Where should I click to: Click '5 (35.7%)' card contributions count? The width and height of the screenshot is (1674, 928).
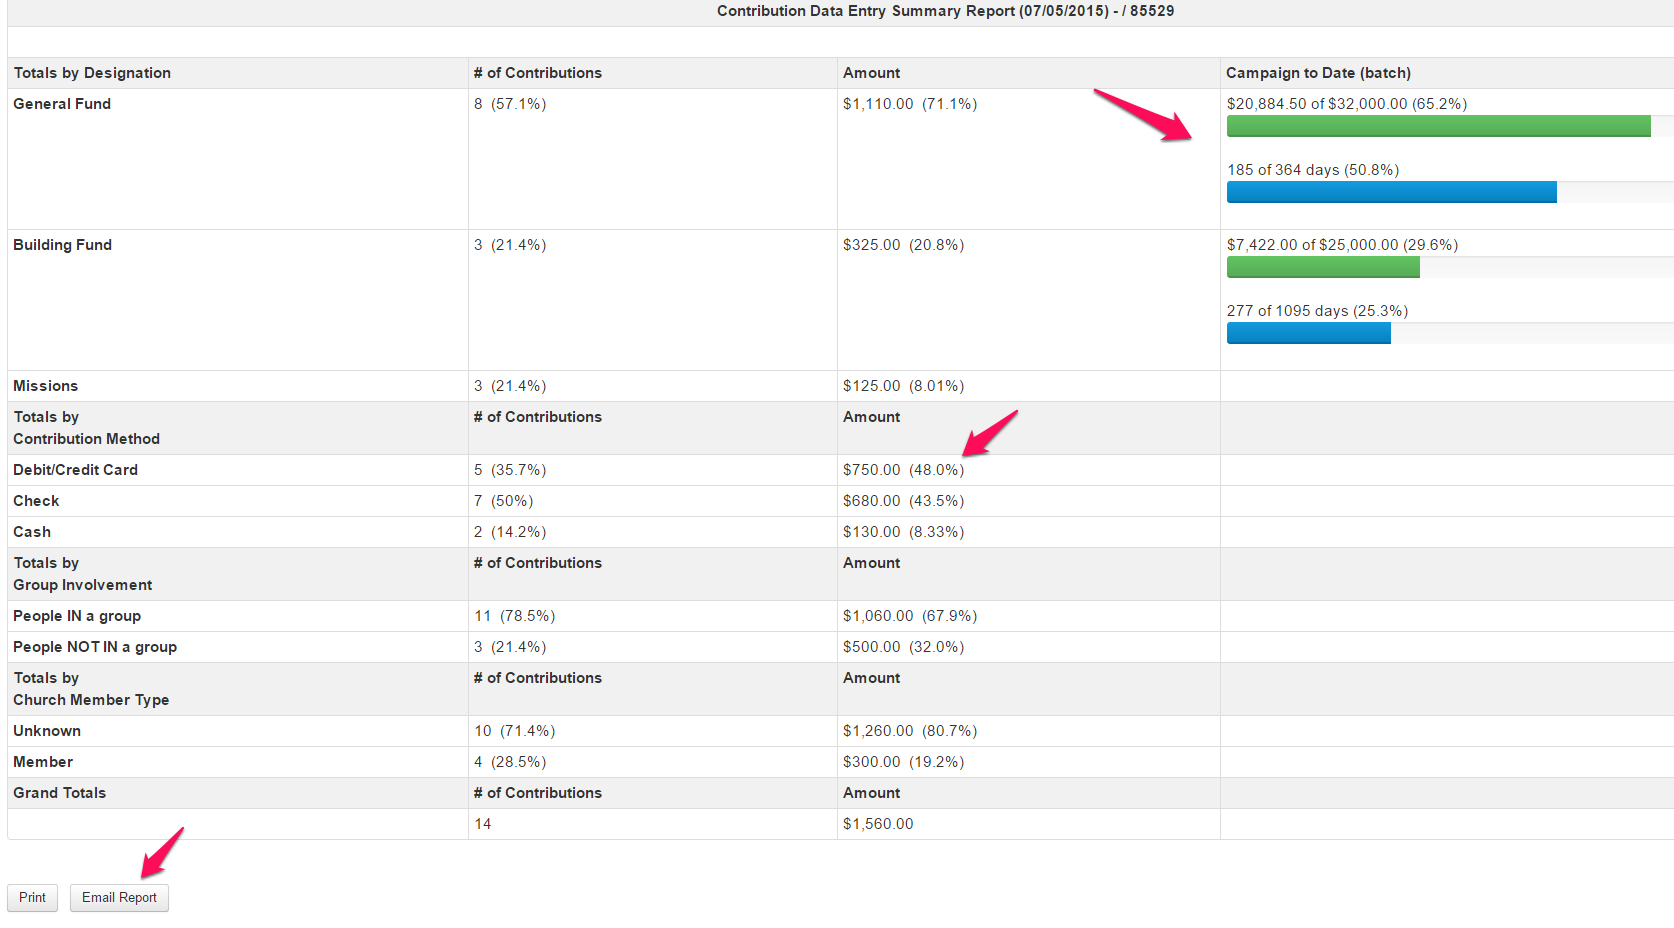click(510, 470)
